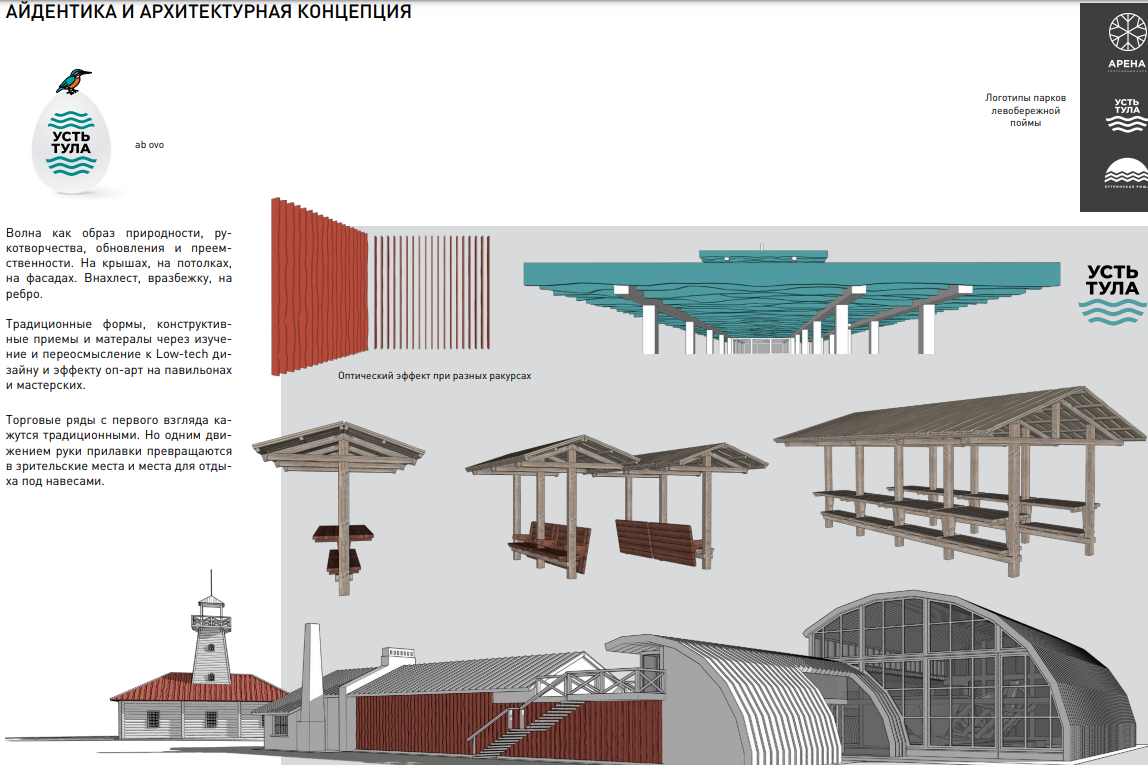Click the page heading about архитектурная концепция
The image size is (1148, 765).
coord(208,13)
